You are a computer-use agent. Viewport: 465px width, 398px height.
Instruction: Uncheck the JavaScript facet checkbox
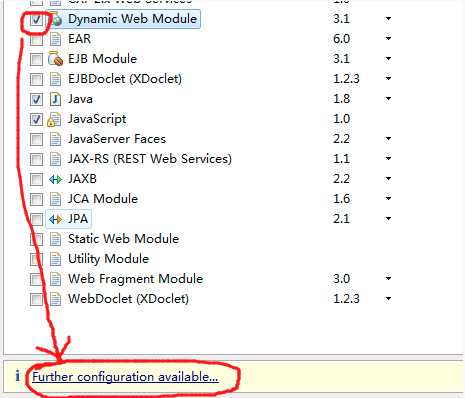[x=36, y=119]
